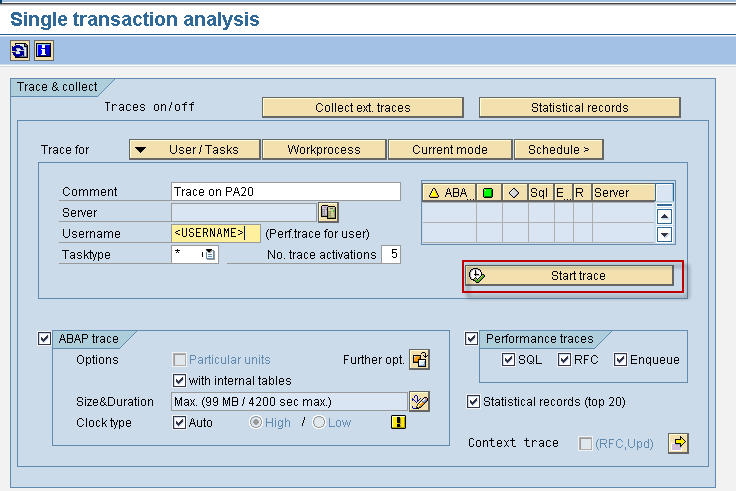Uncheck with internal tables option
This screenshot has width=736, height=491.
coord(179,380)
